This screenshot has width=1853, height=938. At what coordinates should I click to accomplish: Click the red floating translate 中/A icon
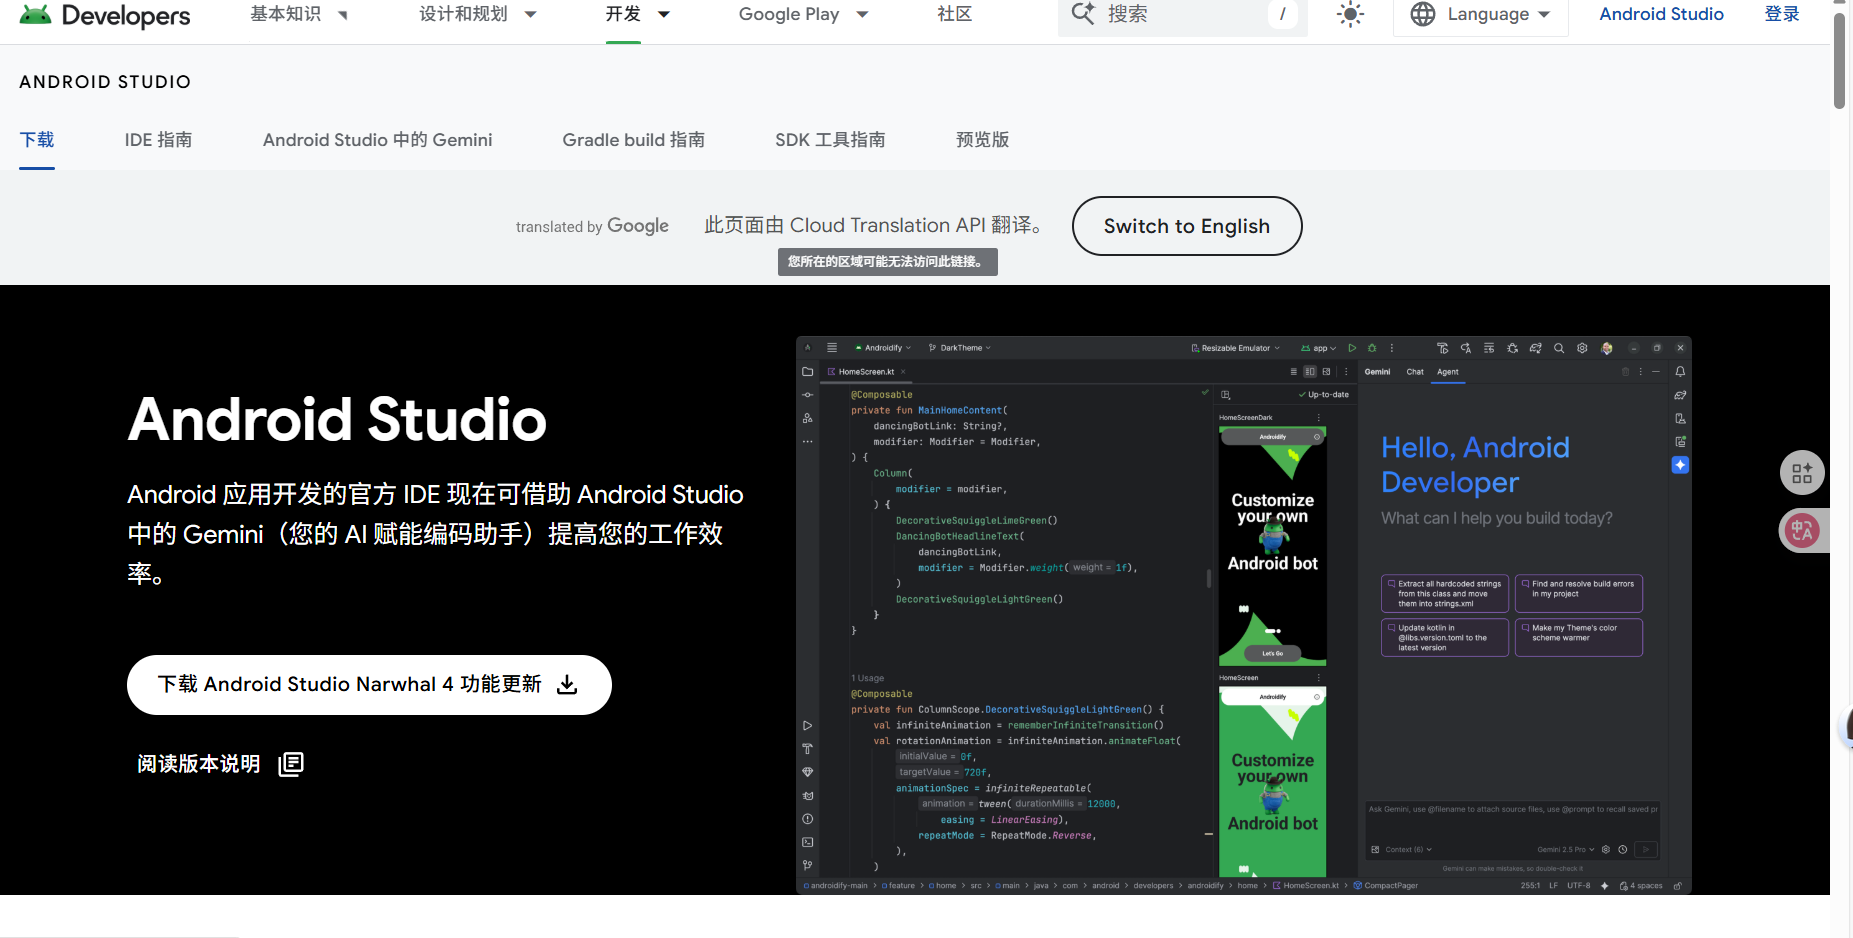[1802, 531]
